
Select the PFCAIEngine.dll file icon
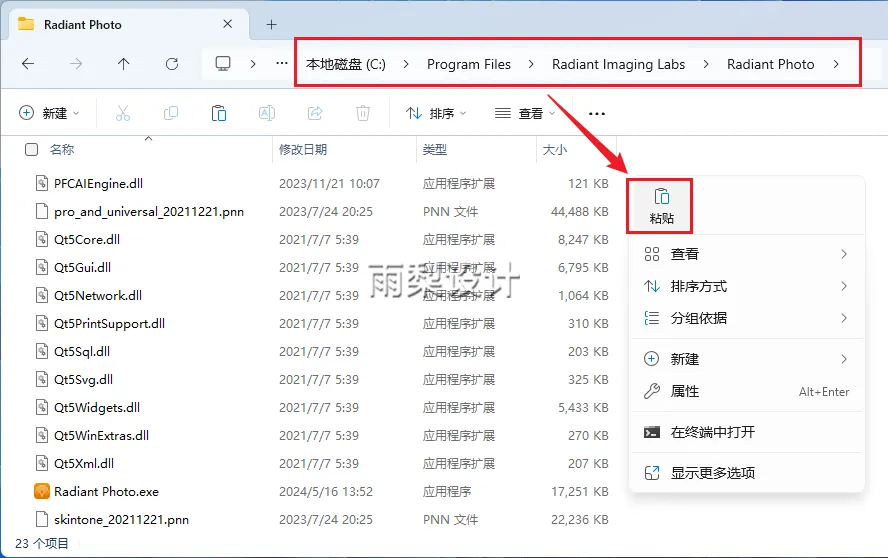[42, 184]
